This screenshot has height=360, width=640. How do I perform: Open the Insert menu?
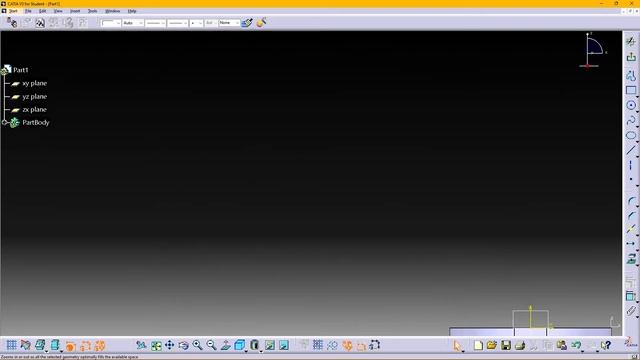tap(75, 11)
